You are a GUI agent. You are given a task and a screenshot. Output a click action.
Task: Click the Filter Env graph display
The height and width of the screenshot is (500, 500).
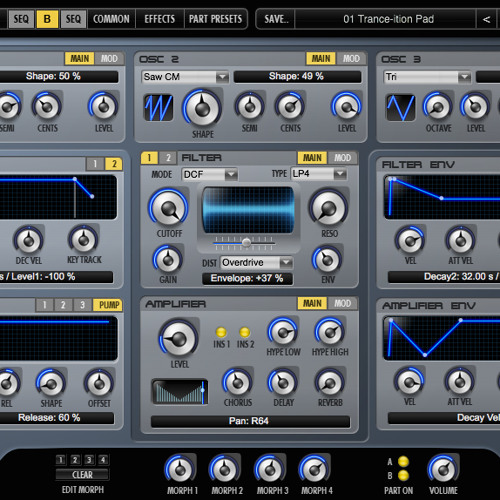coord(442,197)
